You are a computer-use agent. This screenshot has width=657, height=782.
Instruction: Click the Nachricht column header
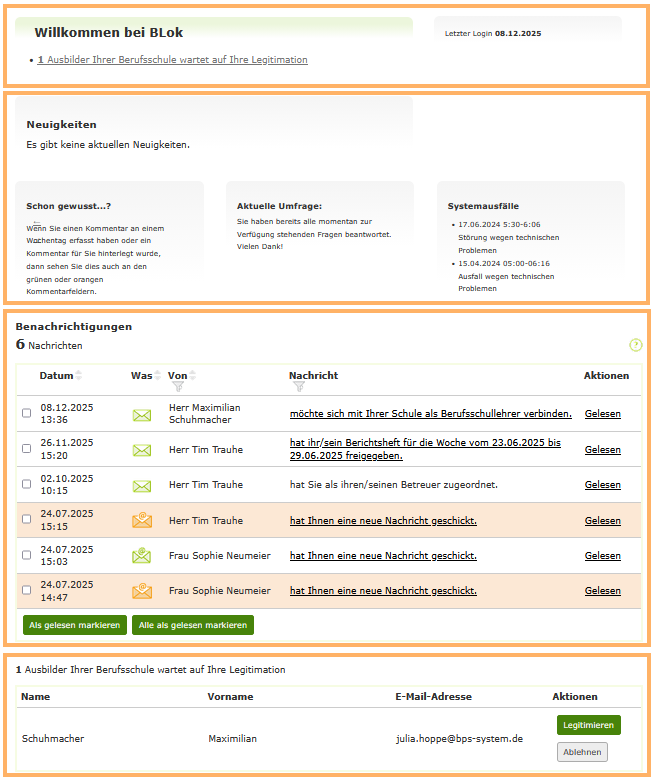click(313, 376)
